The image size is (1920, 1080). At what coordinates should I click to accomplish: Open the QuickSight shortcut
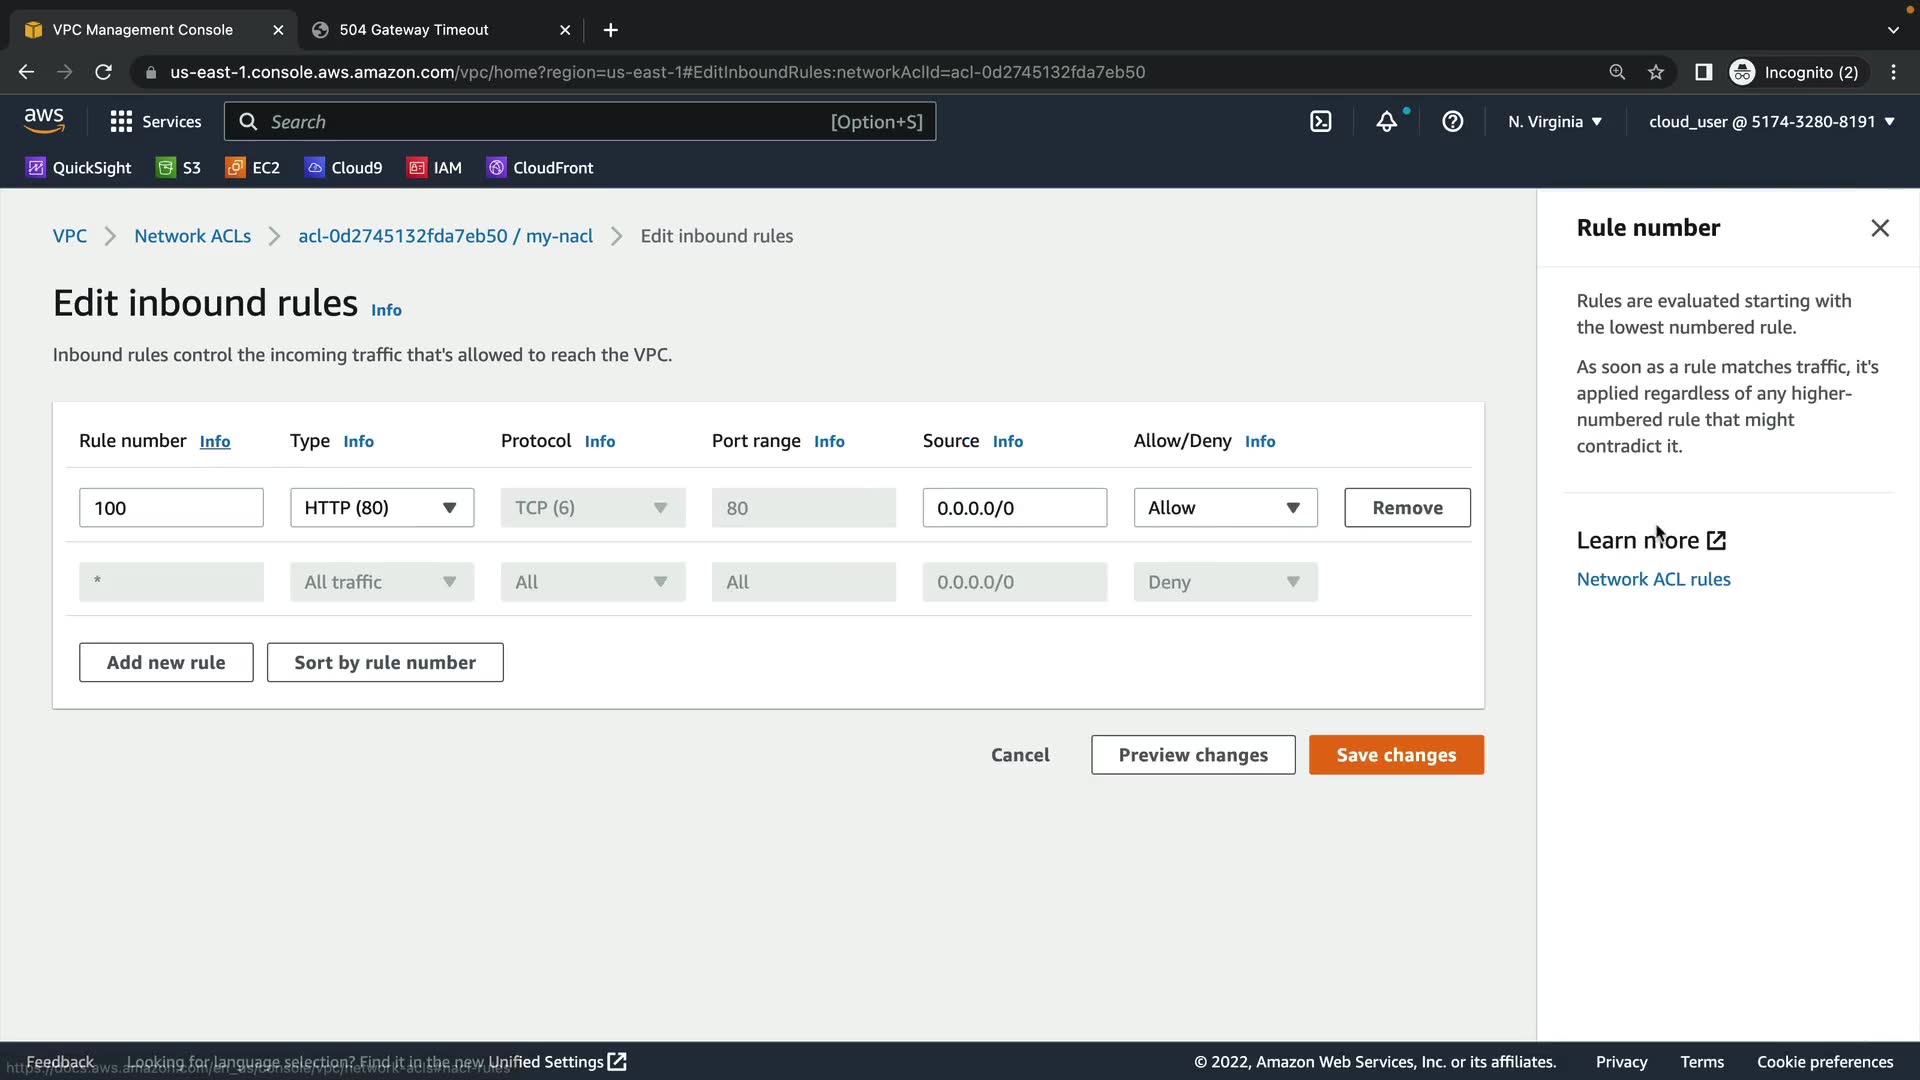(x=79, y=168)
